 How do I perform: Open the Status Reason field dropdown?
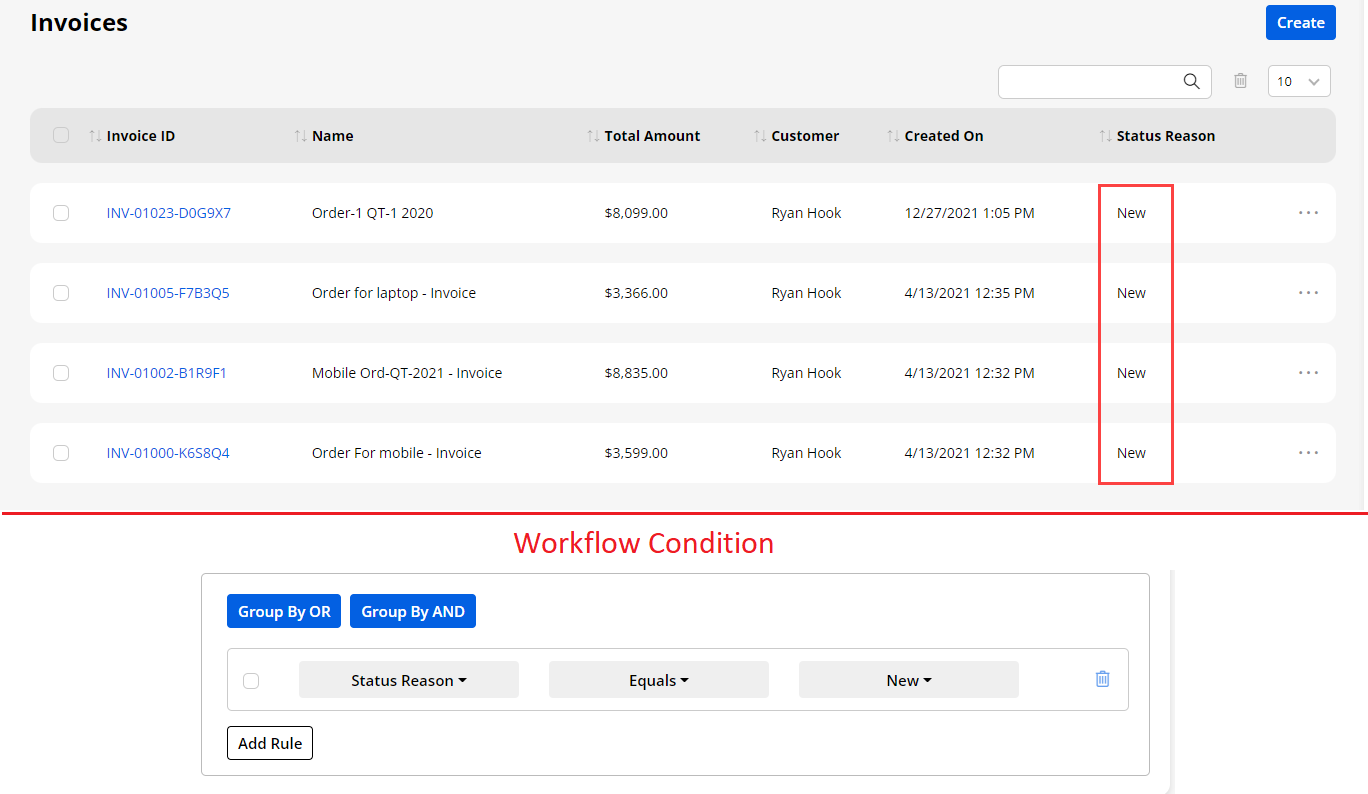(408, 680)
